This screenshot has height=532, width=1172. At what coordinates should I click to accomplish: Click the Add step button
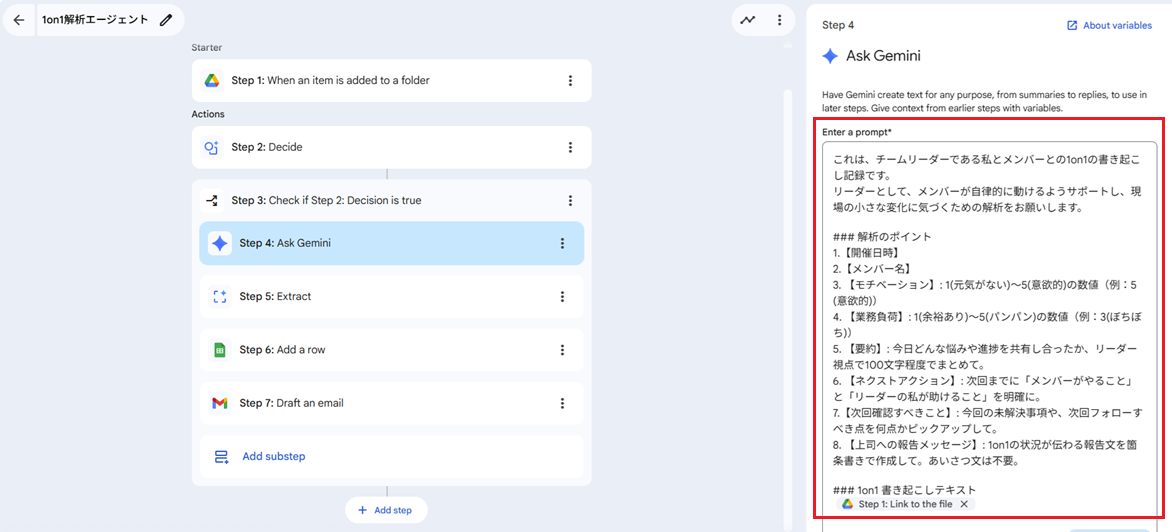tap(386, 510)
